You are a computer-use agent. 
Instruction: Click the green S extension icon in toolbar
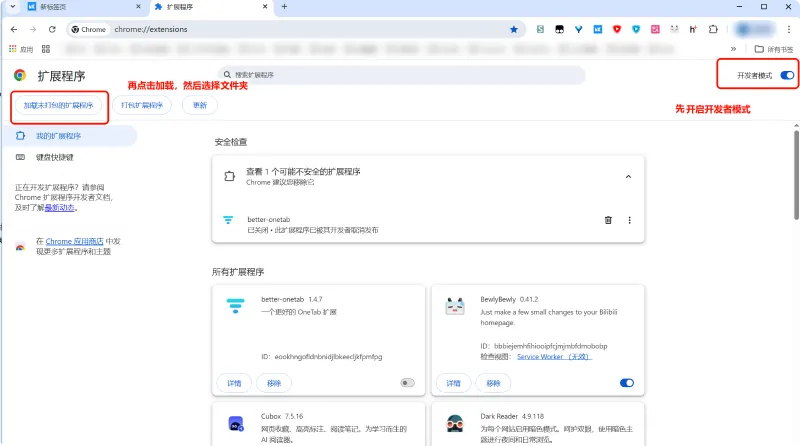tap(540, 30)
